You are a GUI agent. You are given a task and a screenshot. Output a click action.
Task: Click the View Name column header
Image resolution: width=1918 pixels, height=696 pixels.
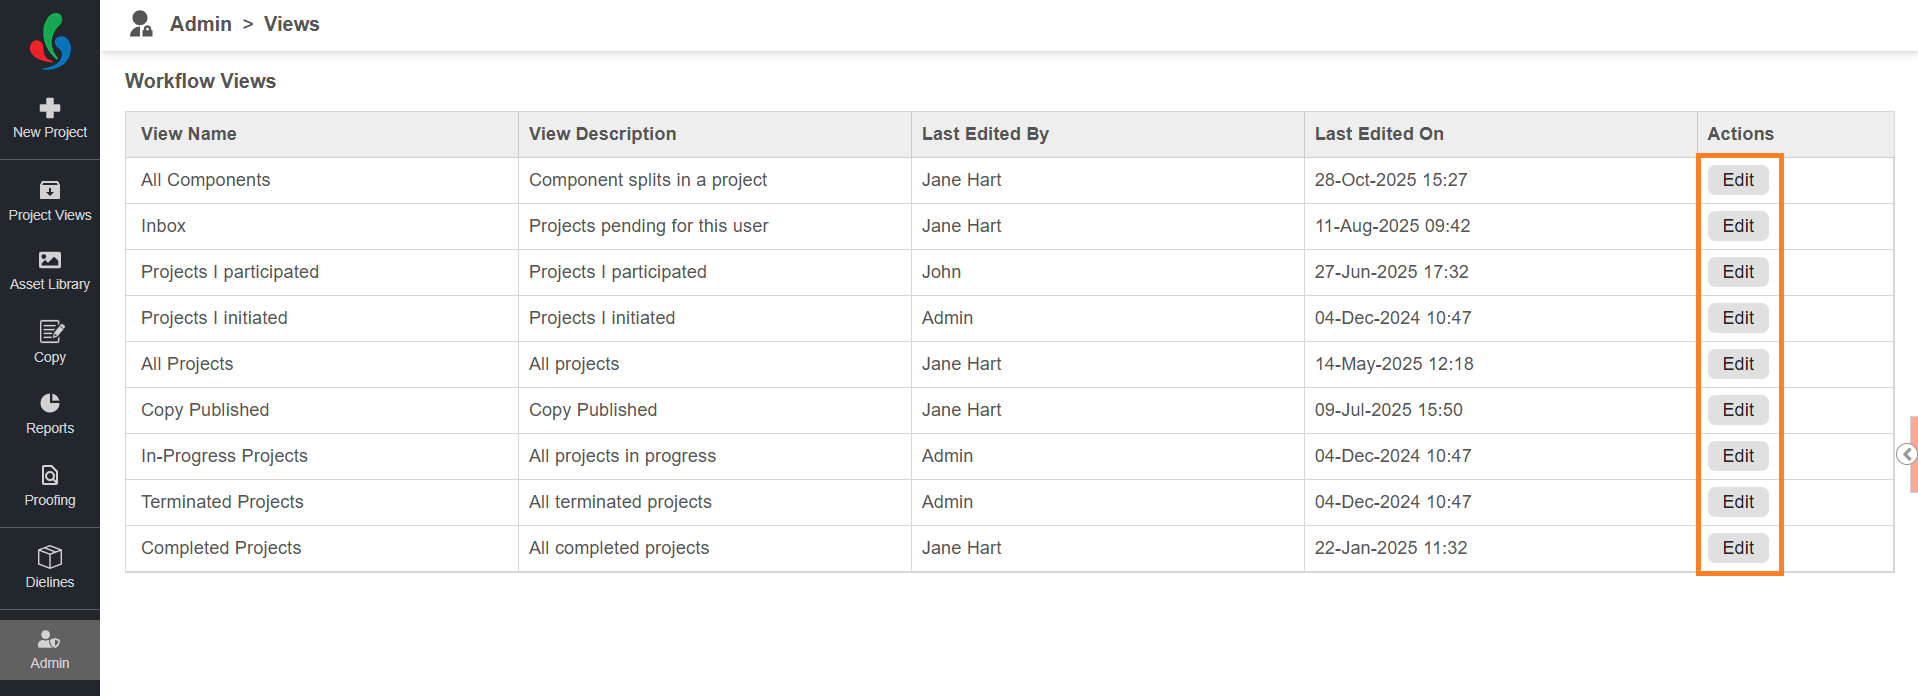coord(189,134)
